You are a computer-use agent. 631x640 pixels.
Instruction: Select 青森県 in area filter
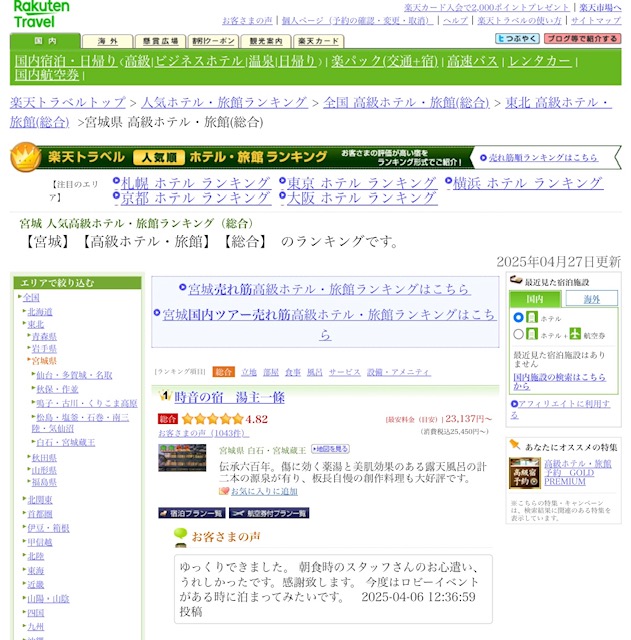click(x=44, y=336)
